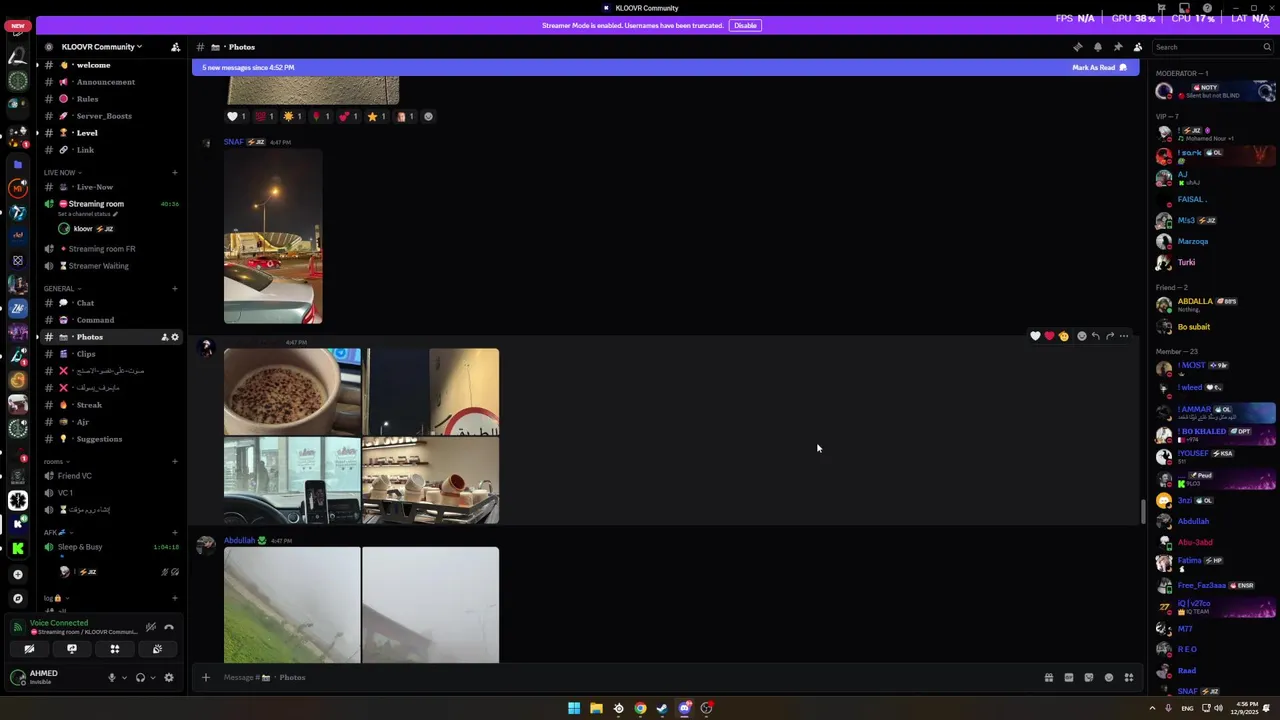1280x720 pixels.
Task: Join the Friend VC voice channel
Action: 74,476
